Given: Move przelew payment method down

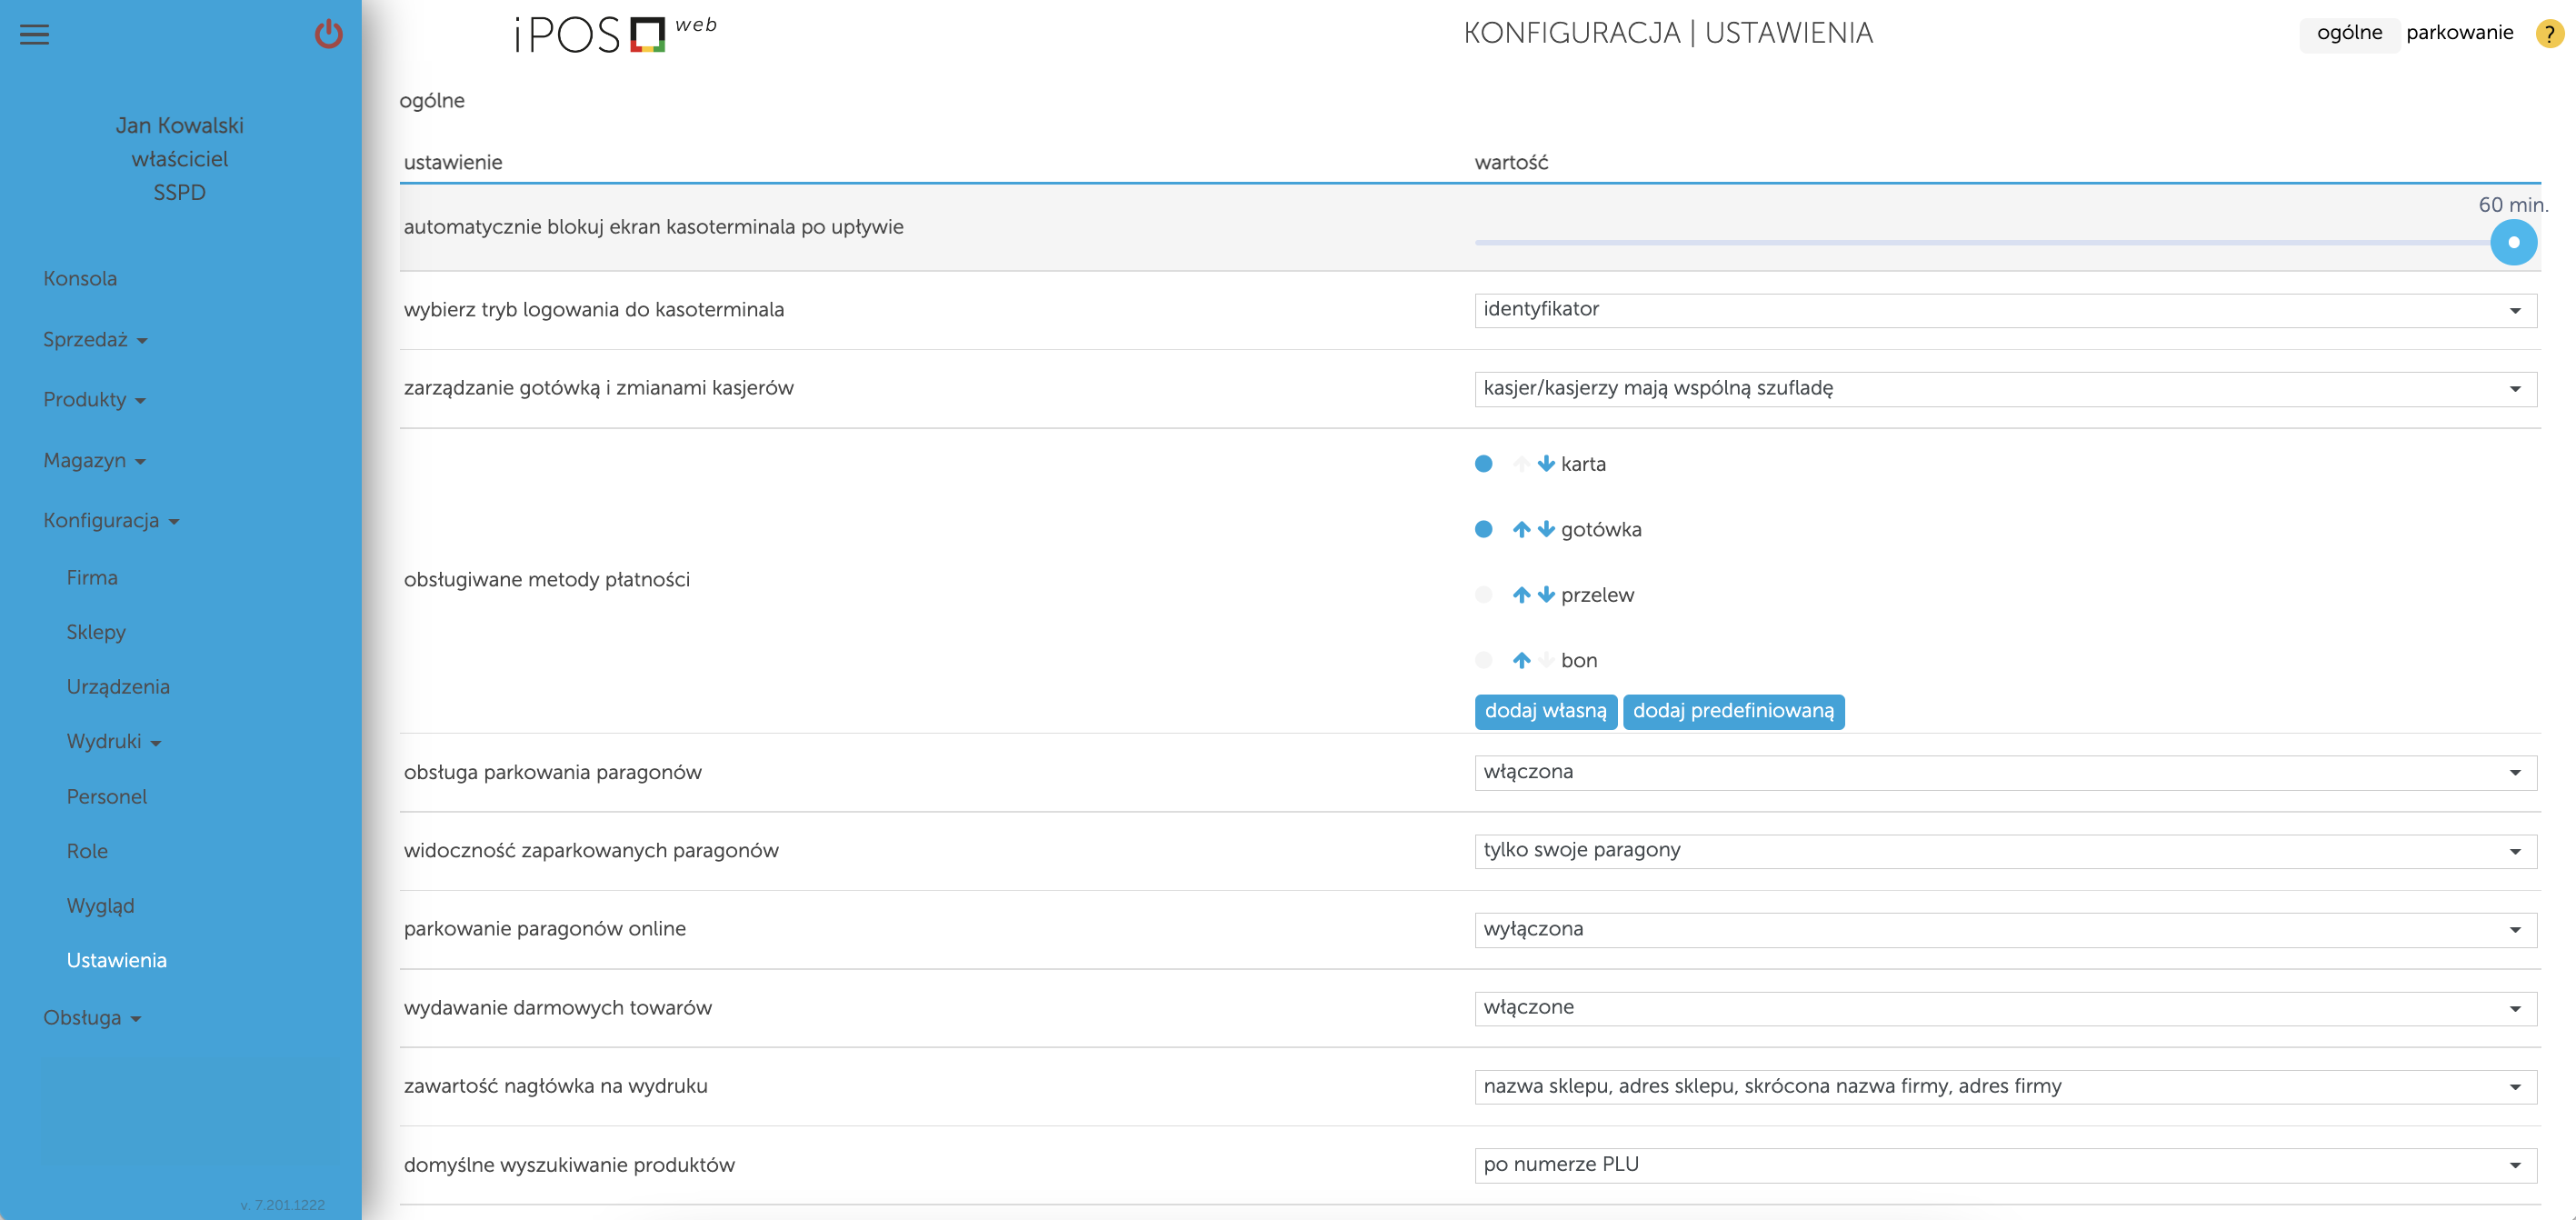Looking at the screenshot, I should 1546,595.
